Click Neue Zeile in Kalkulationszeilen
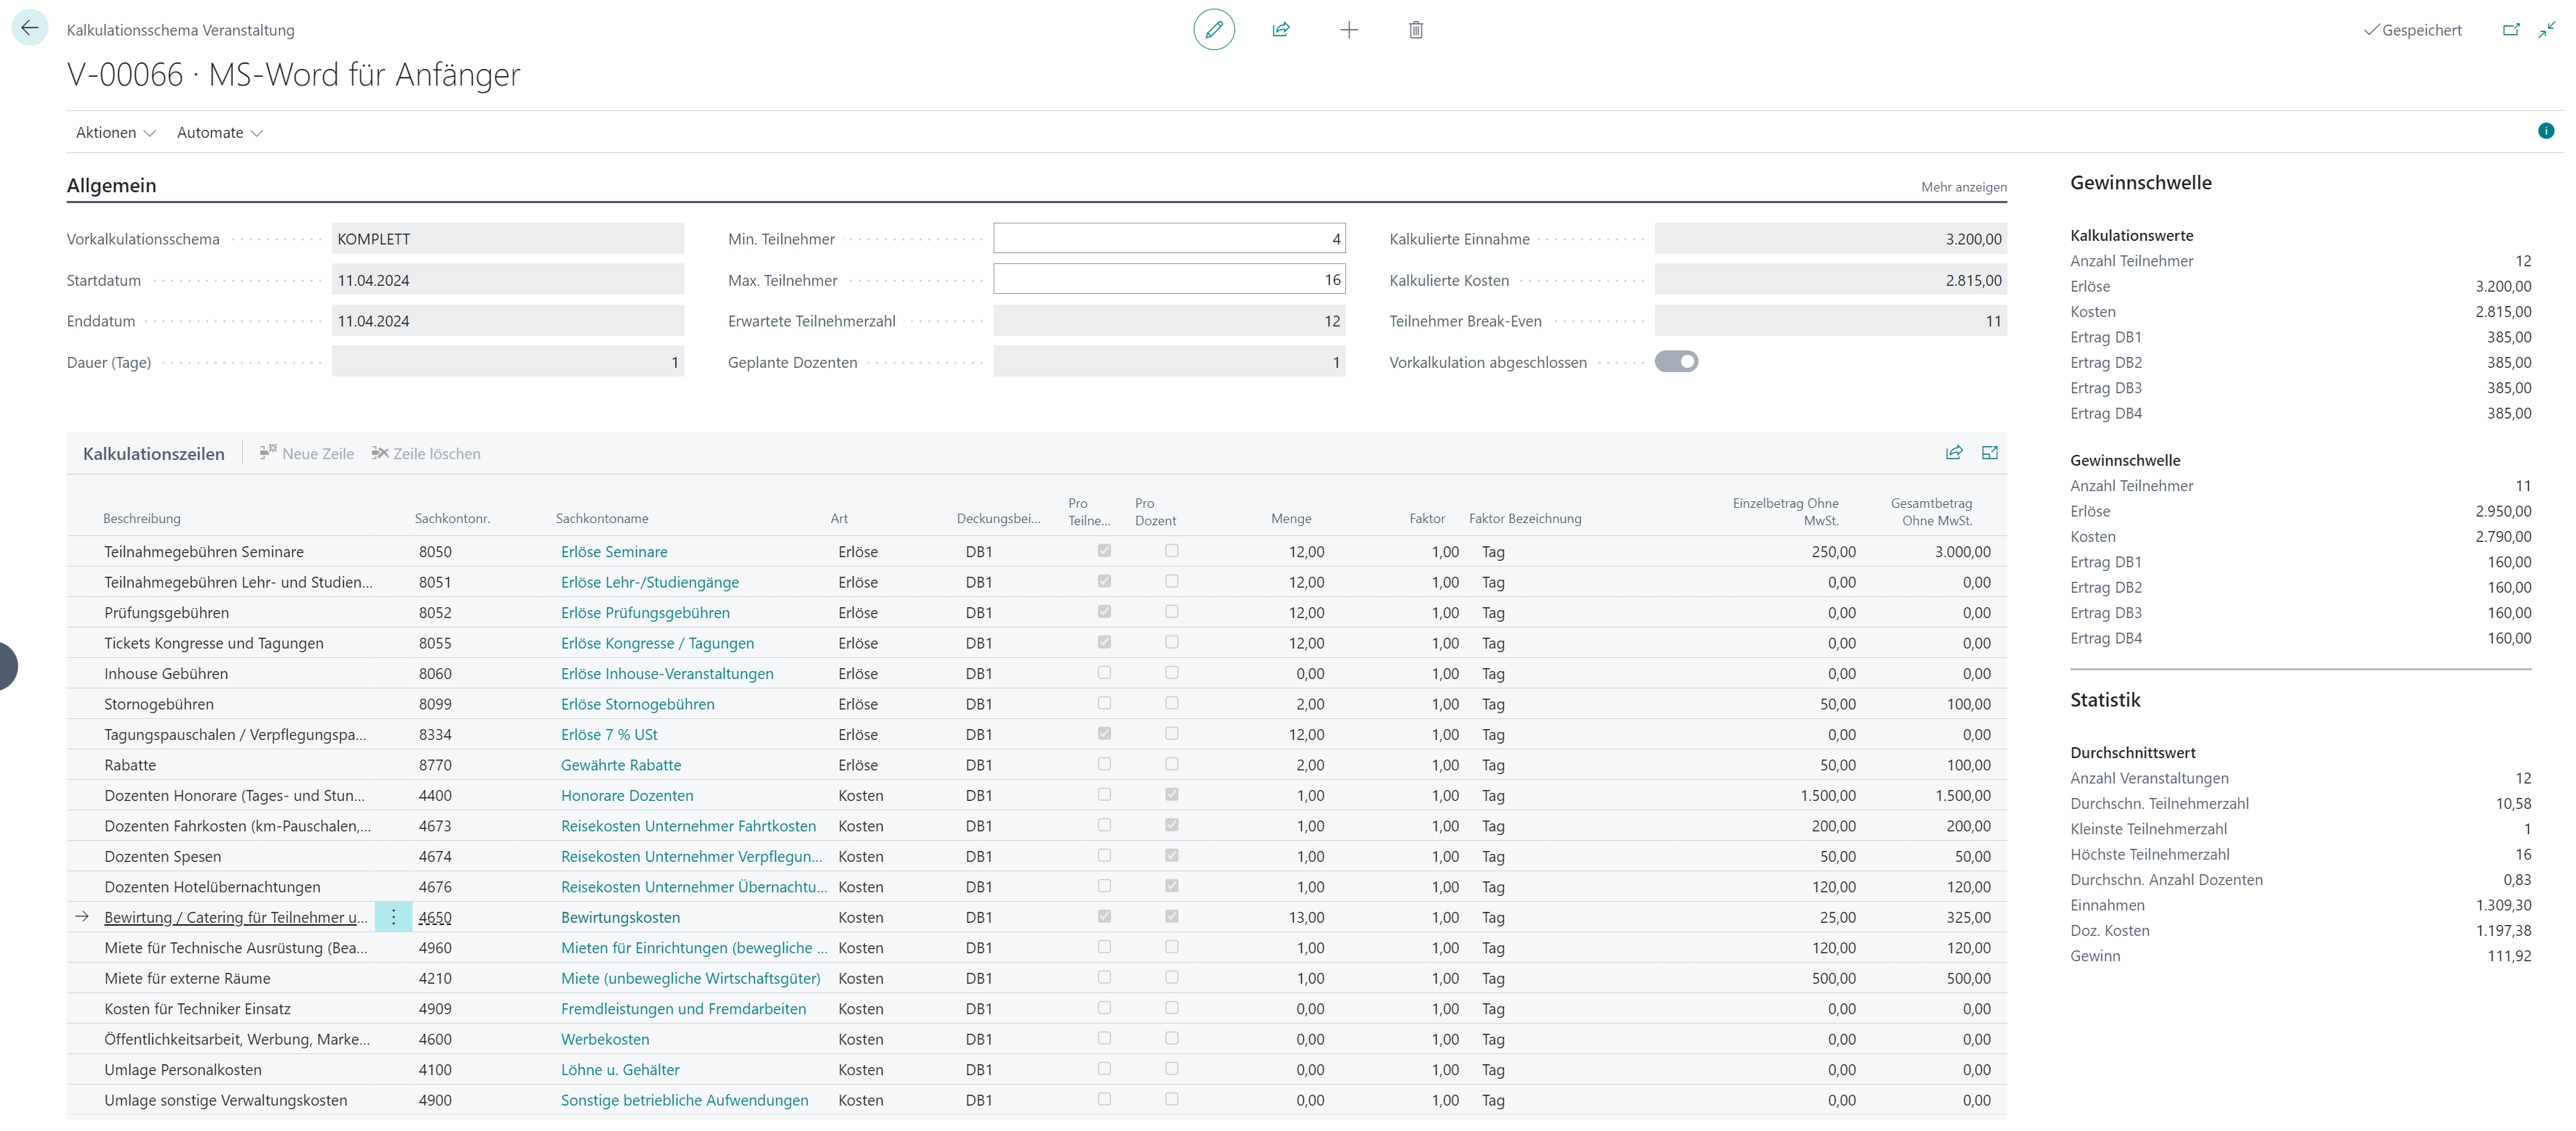Screen dimensions: 2576x1131 click(x=307, y=454)
